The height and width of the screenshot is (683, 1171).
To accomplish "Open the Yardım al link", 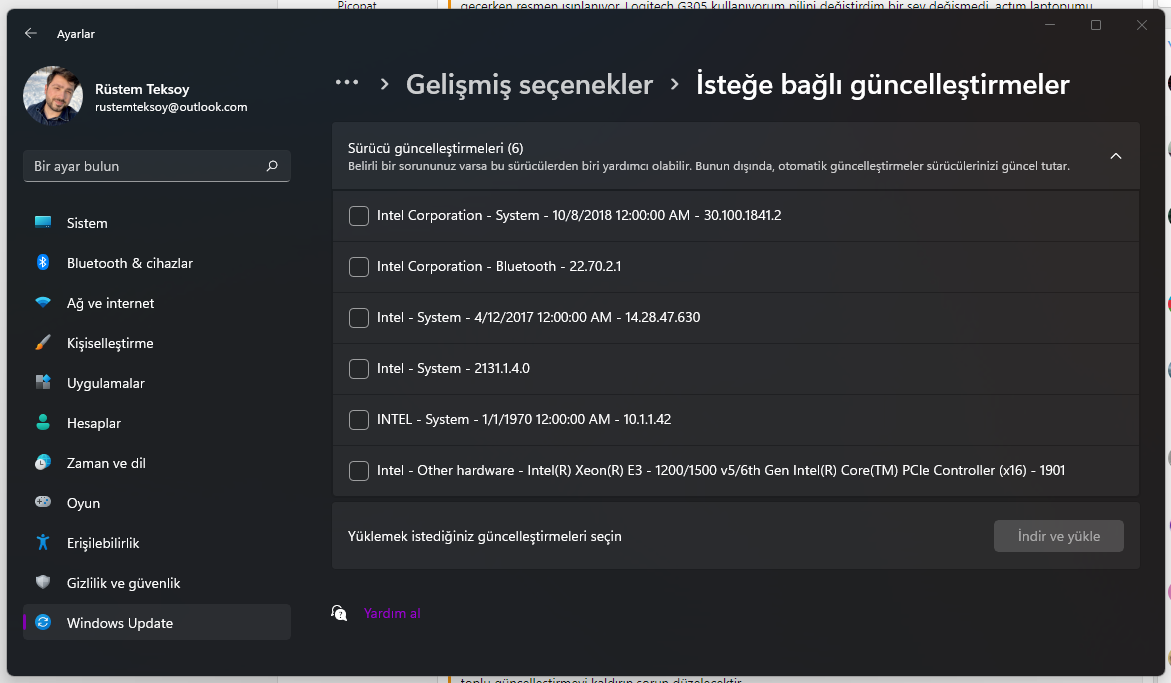I will pos(392,613).
